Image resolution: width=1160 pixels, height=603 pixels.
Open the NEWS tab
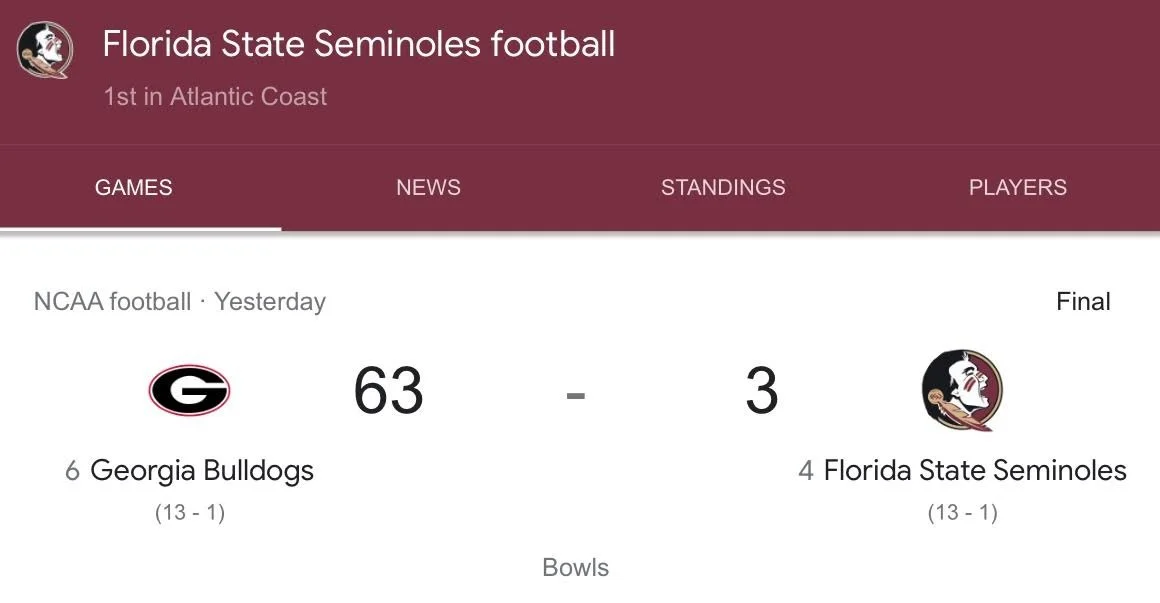point(428,187)
